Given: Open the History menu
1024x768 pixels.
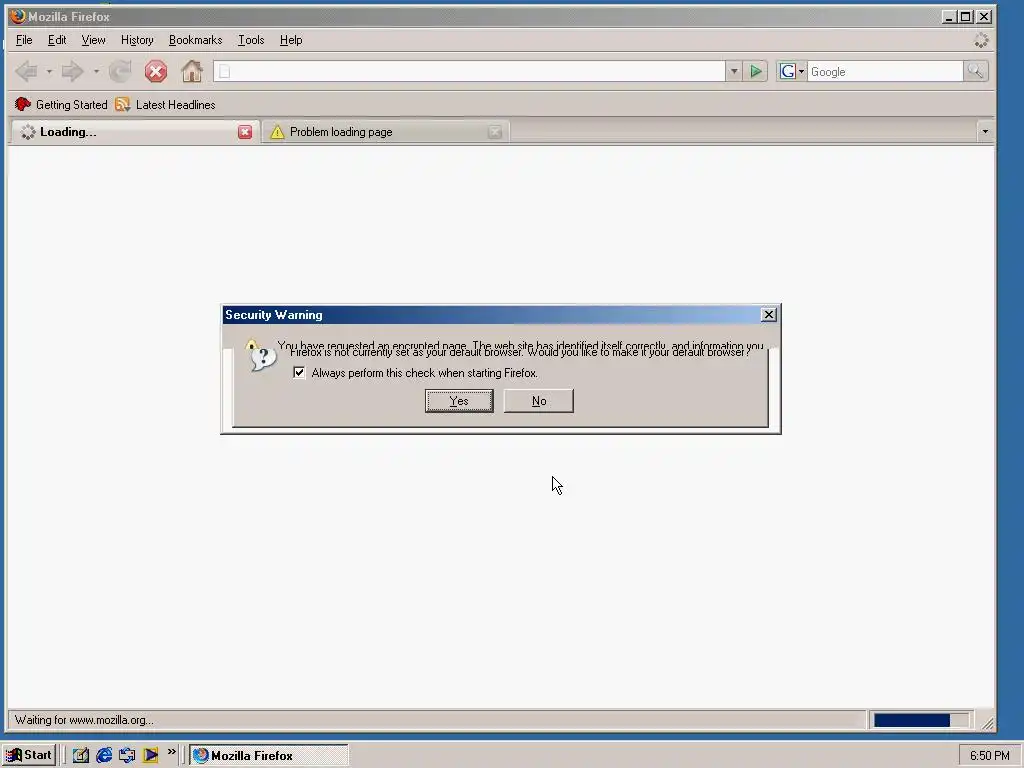Looking at the screenshot, I should [x=137, y=40].
